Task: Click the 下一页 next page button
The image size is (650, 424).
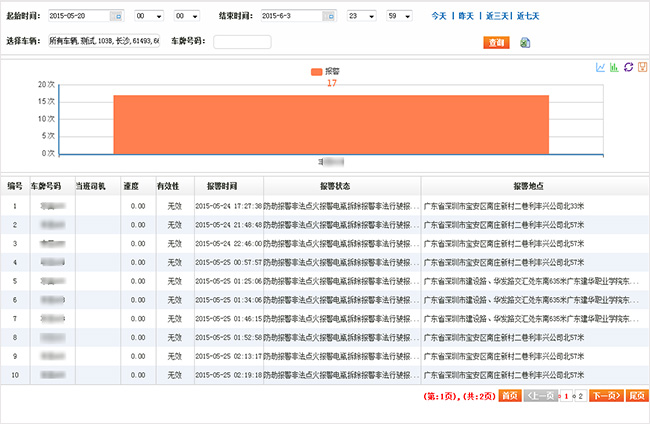Action: (x=606, y=396)
